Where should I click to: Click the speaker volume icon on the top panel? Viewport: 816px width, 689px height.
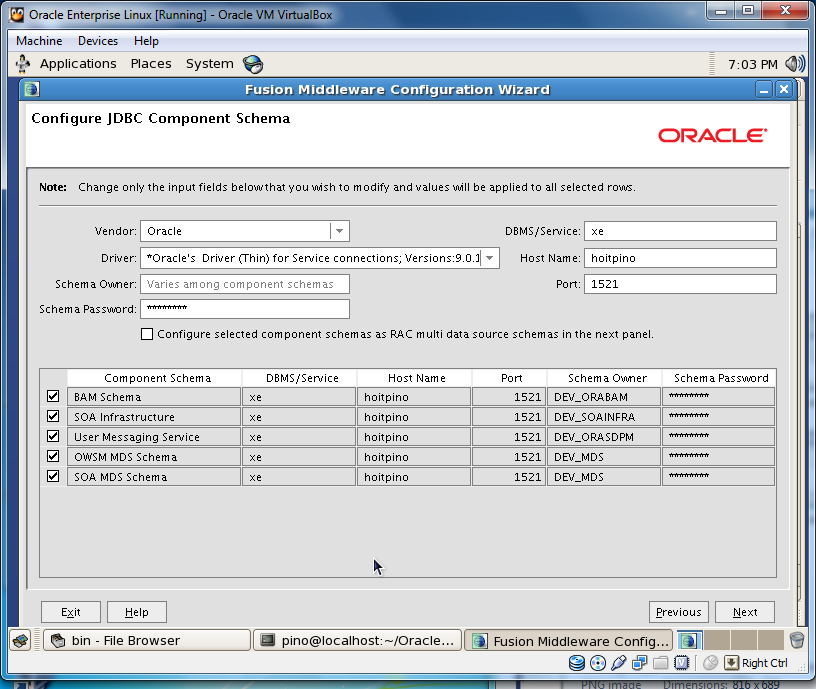(793, 63)
